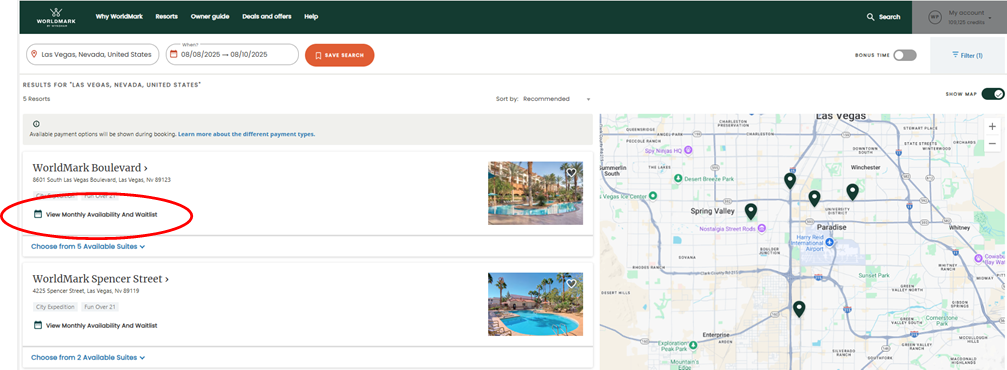1007x370 pixels.
Task: Click the Harry Reid International Airport map marker
Action: click(829, 242)
